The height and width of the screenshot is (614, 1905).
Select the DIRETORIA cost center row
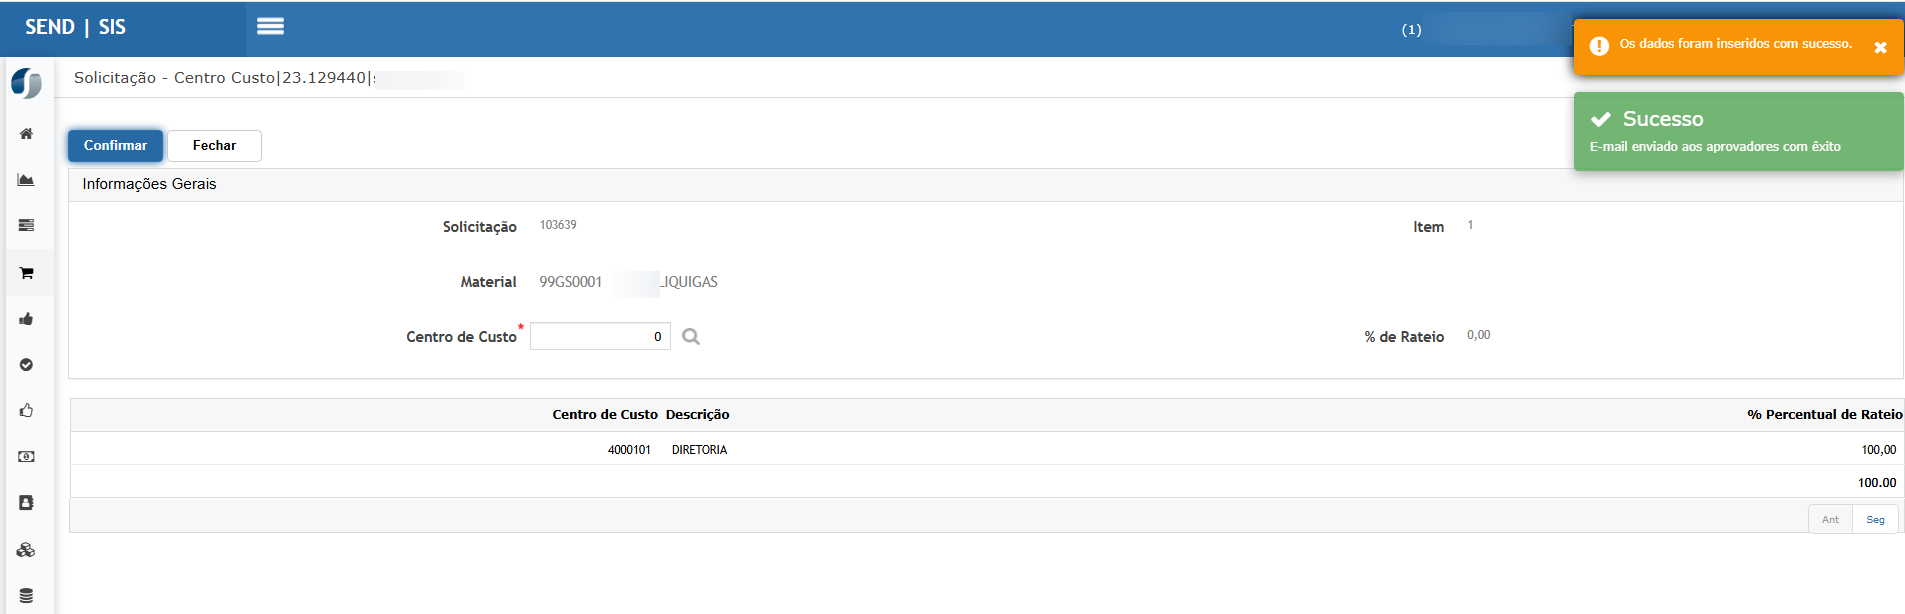[699, 450]
